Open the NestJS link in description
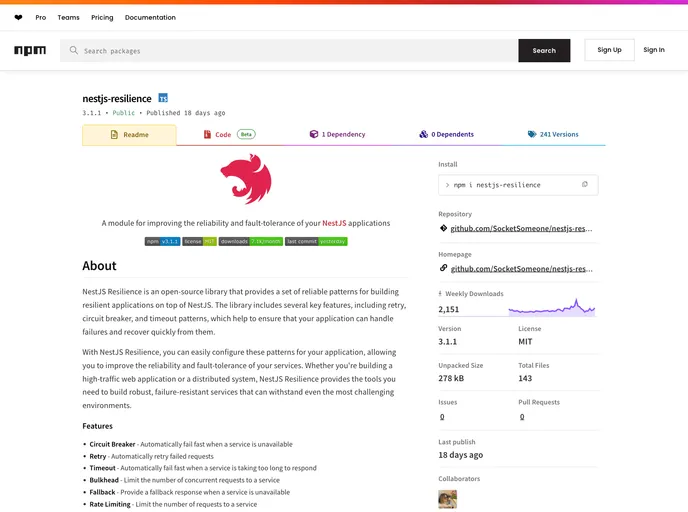The image size is (688, 512). click(334, 223)
